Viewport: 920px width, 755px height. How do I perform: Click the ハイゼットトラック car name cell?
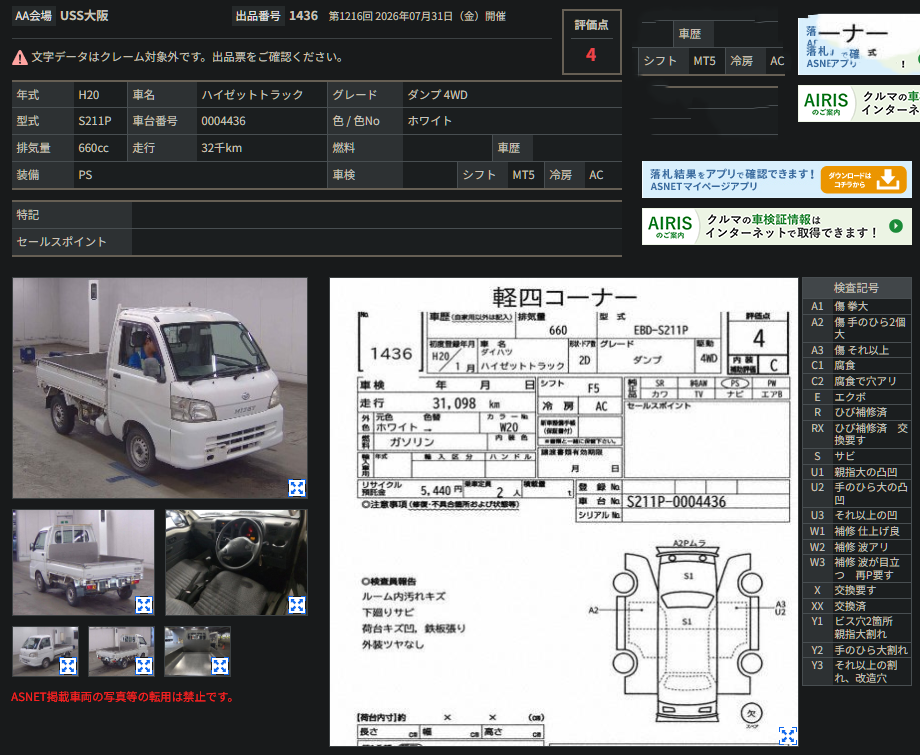click(262, 94)
